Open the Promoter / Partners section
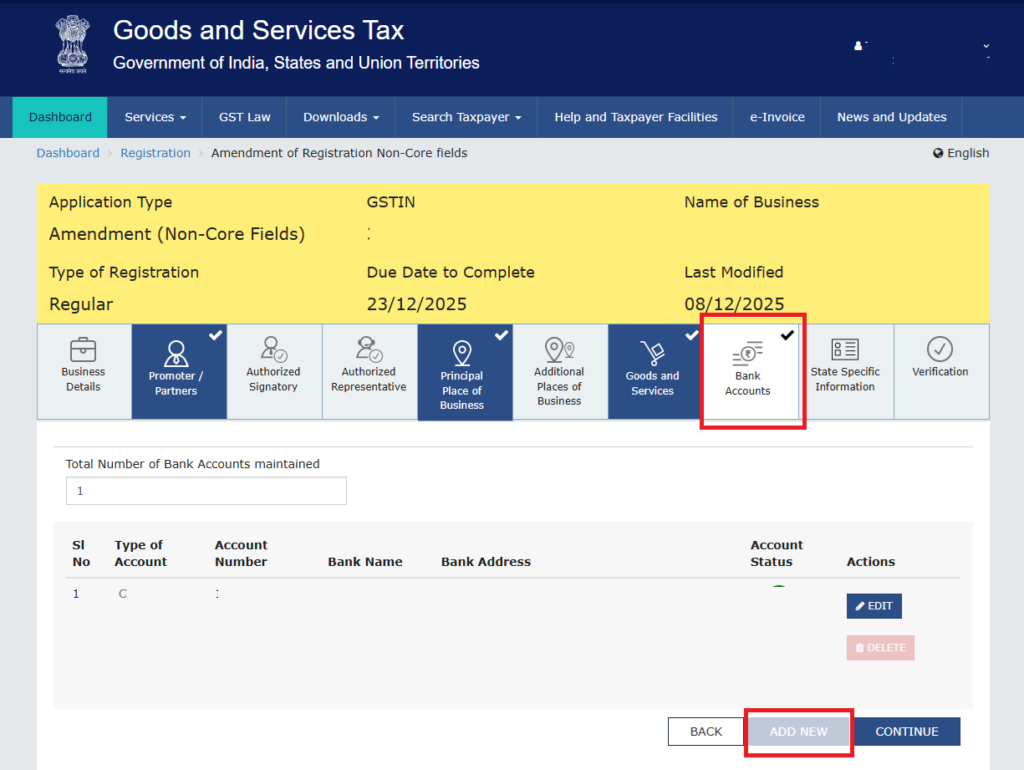 pyautogui.click(x=178, y=370)
